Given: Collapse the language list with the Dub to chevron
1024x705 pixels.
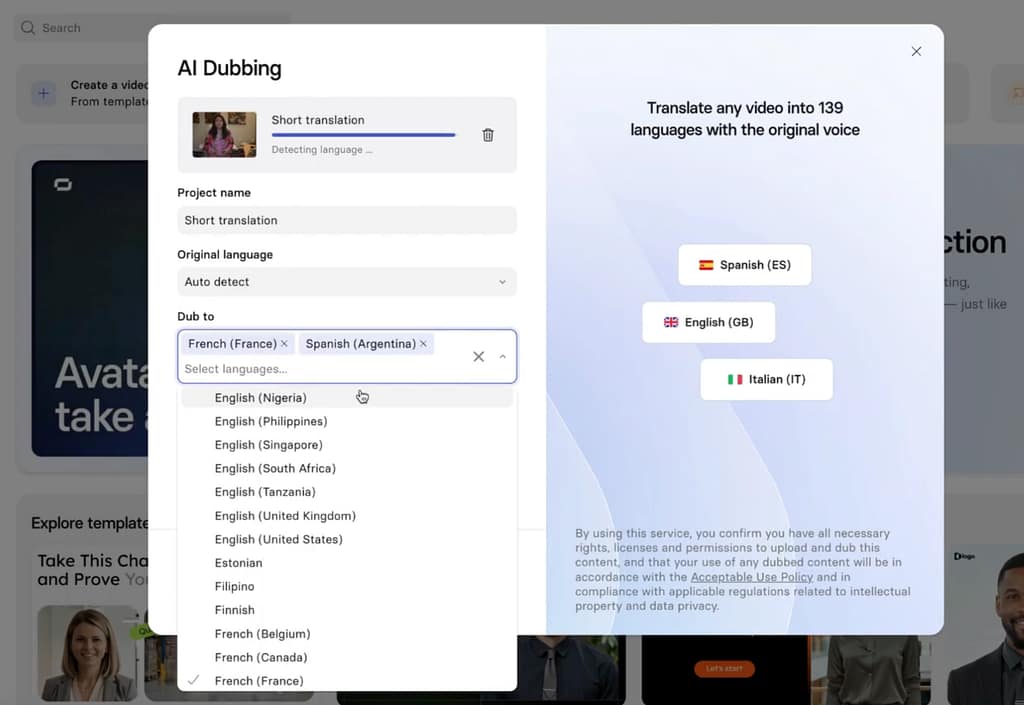Looking at the screenshot, I should 502,356.
